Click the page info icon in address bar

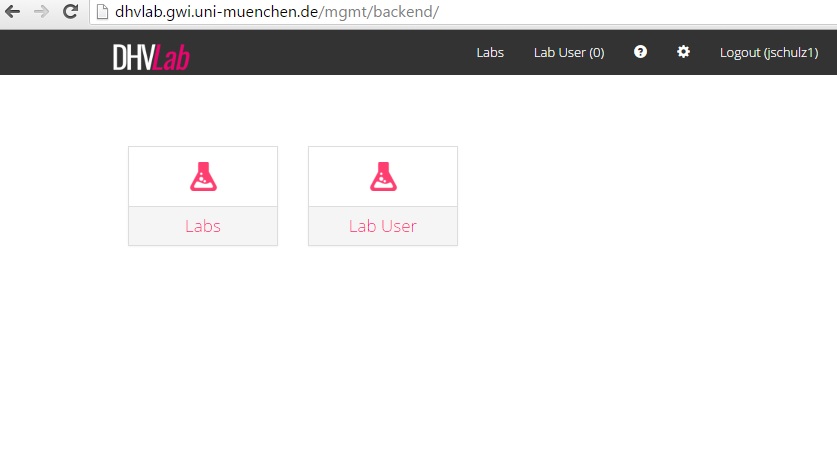point(102,12)
